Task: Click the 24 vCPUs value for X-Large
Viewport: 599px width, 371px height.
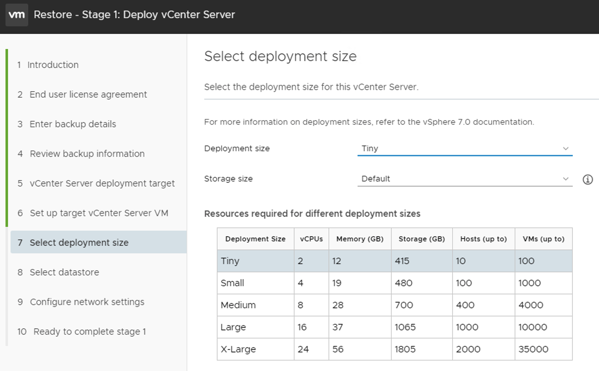Action: pos(303,349)
